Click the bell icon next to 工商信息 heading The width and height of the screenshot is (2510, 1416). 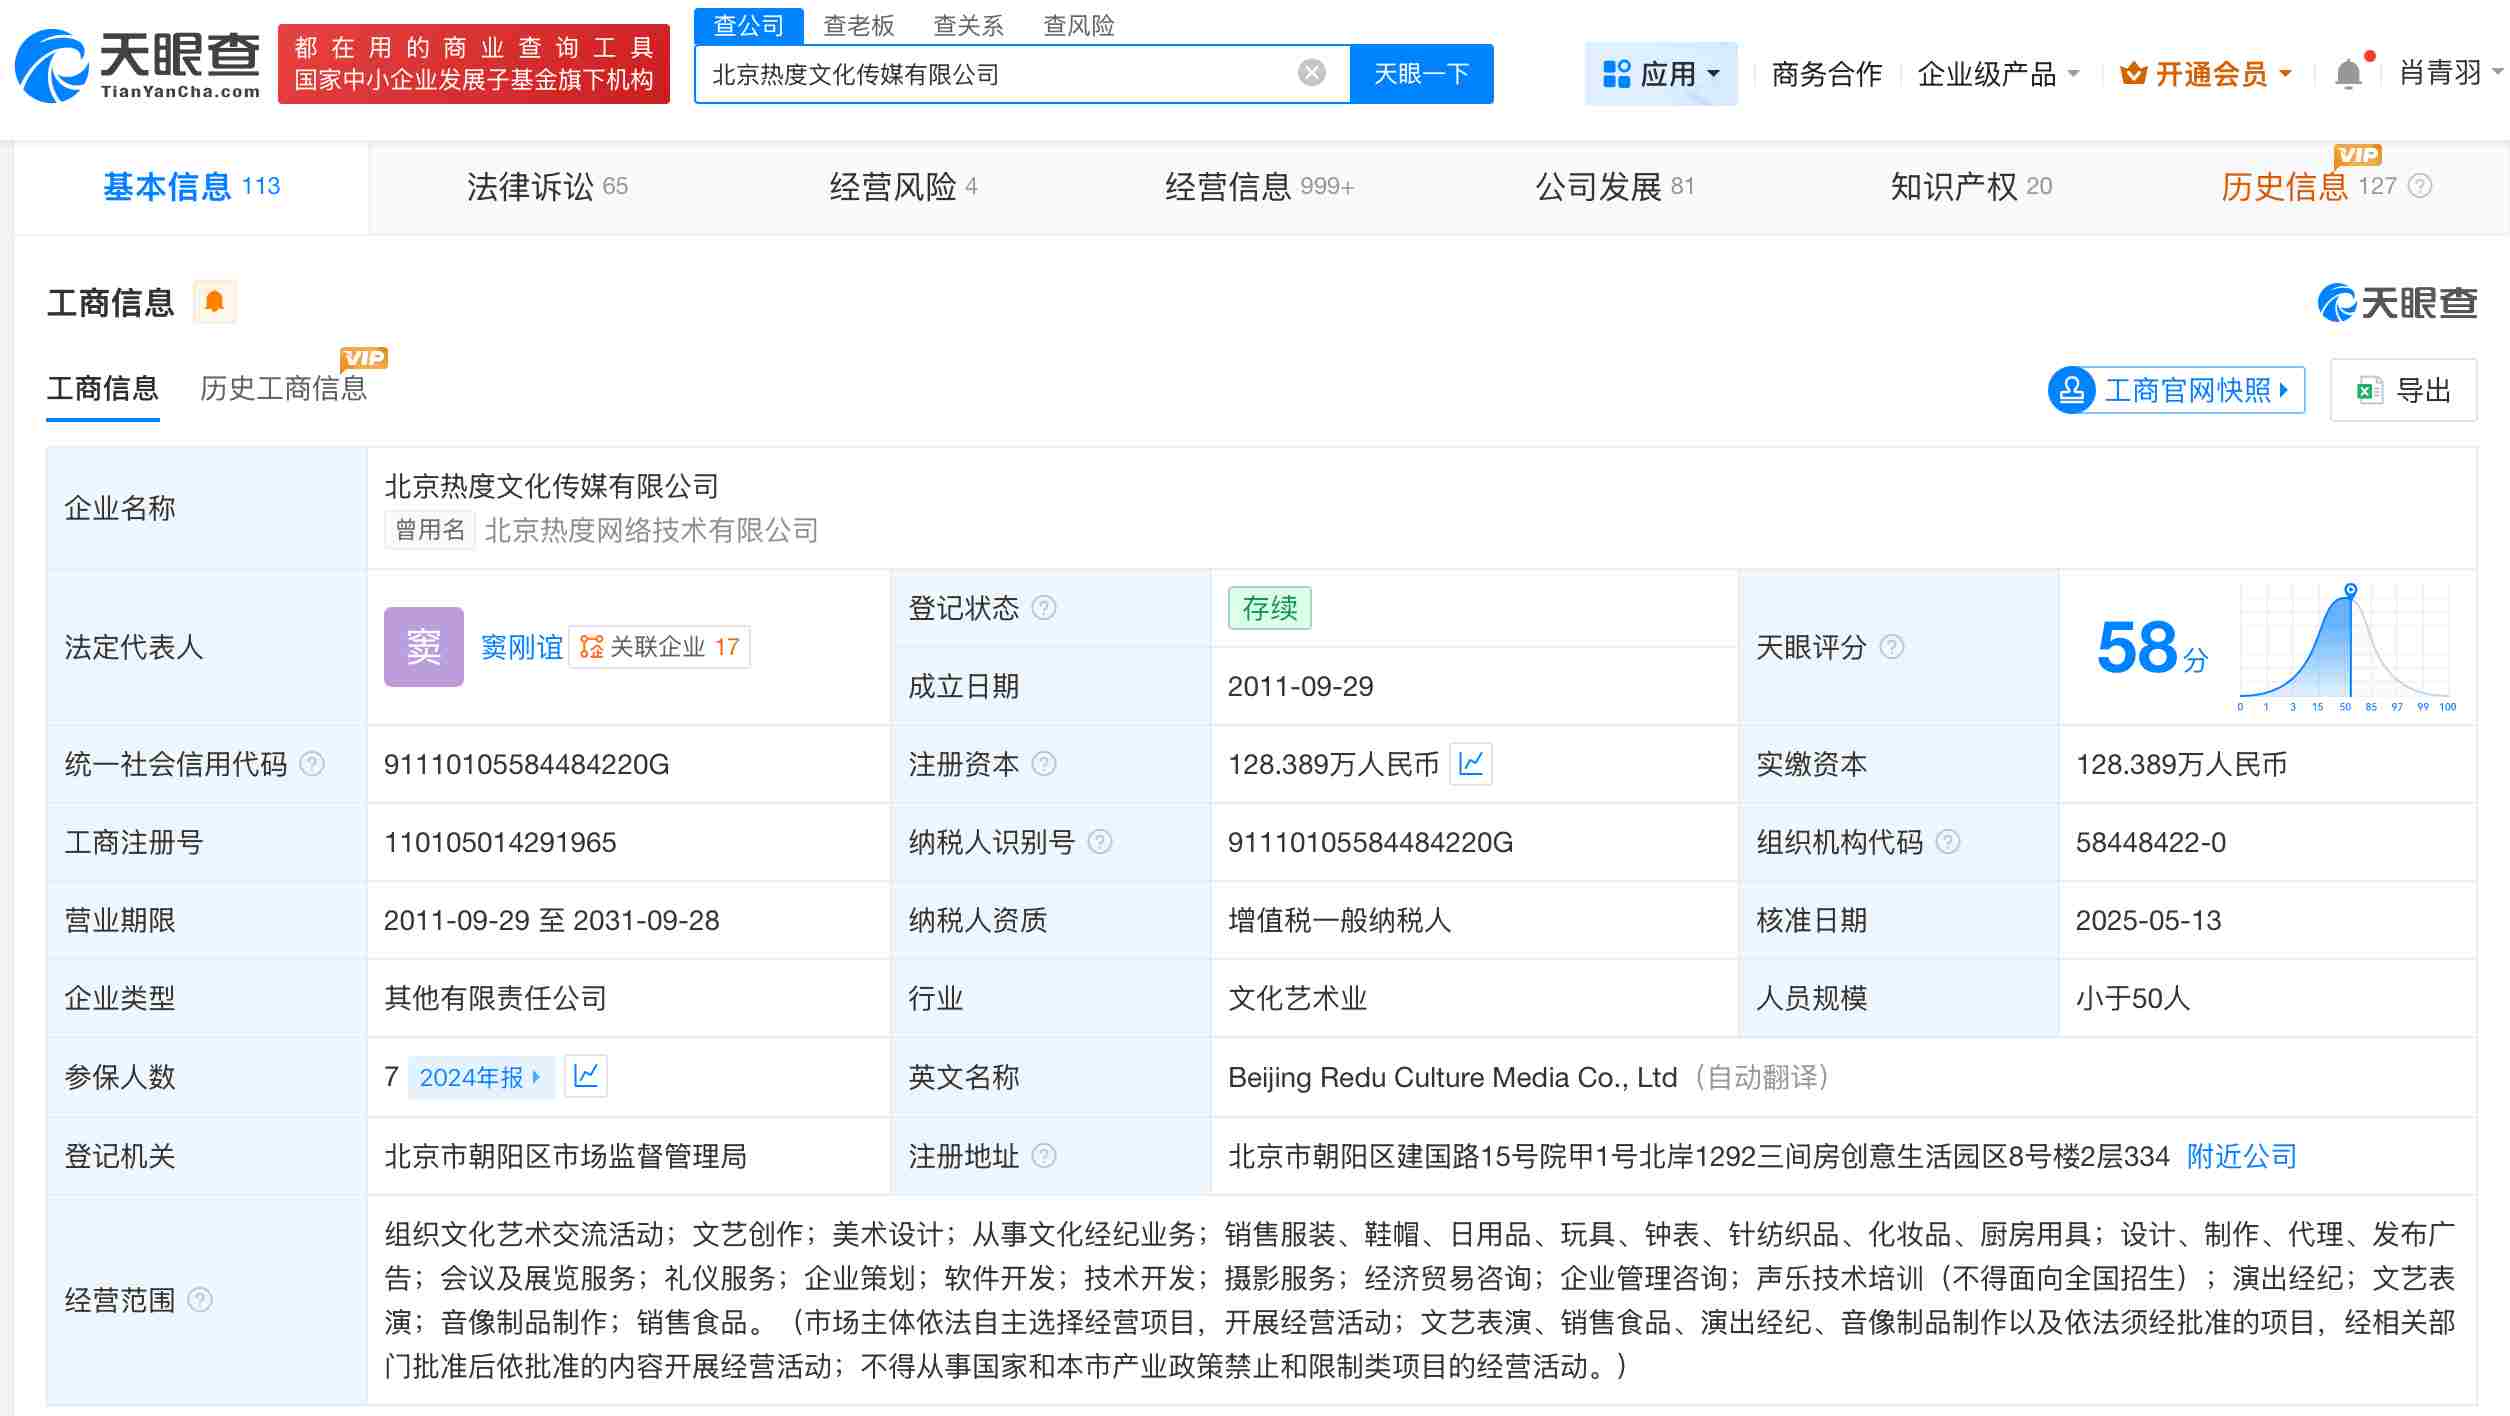(x=215, y=300)
